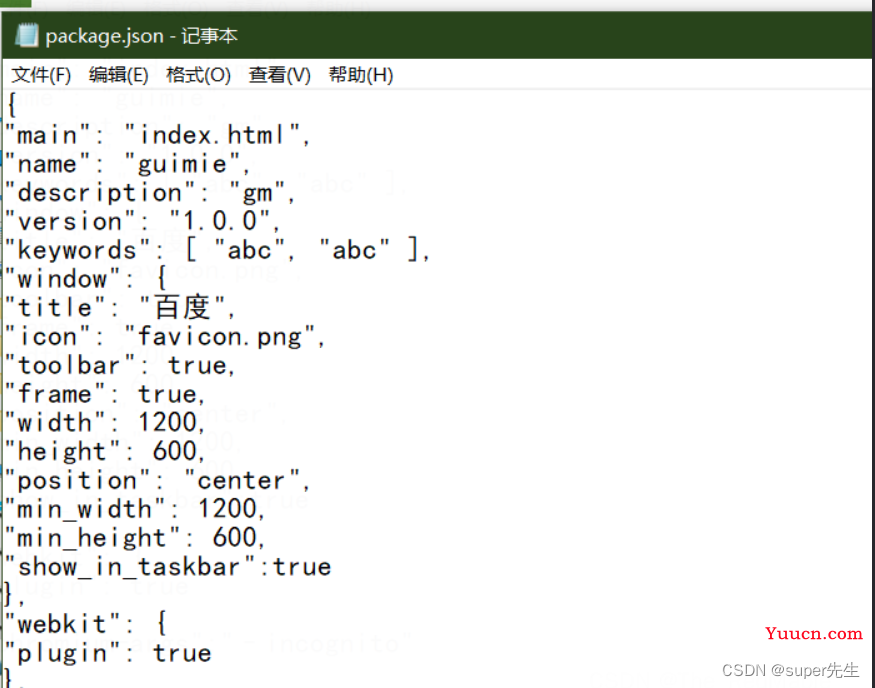Click the "title": "百度" line

[120, 307]
